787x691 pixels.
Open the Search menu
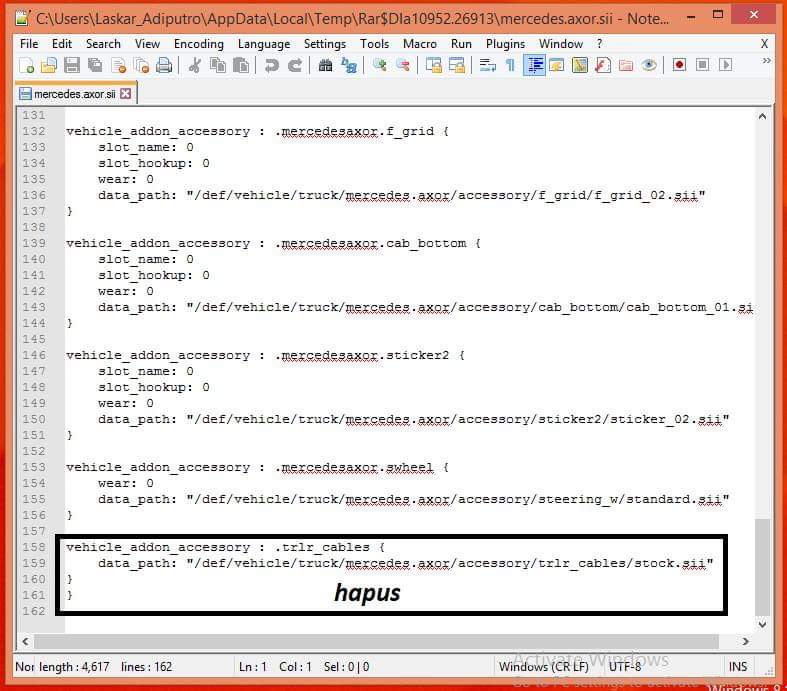pyautogui.click(x=103, y=44)
